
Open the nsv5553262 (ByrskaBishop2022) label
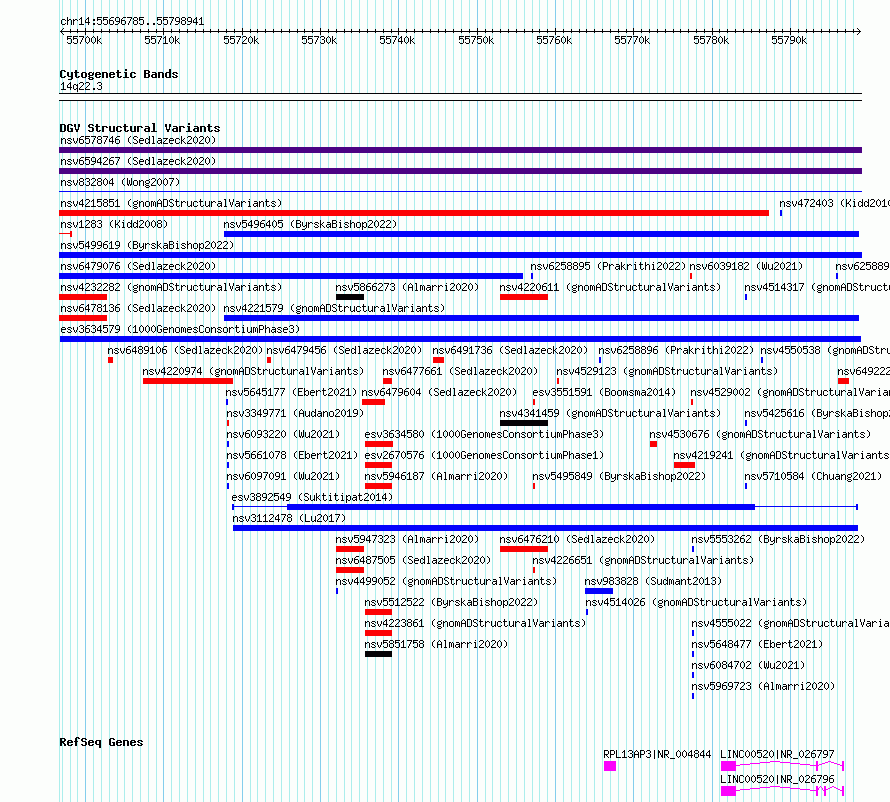point(778,539)
